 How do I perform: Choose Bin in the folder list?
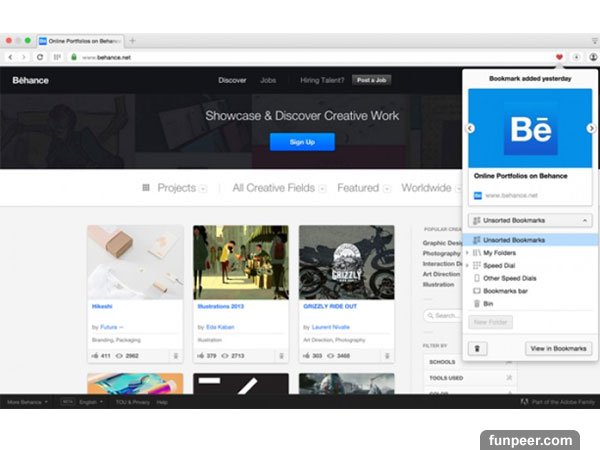pos(489,302)
